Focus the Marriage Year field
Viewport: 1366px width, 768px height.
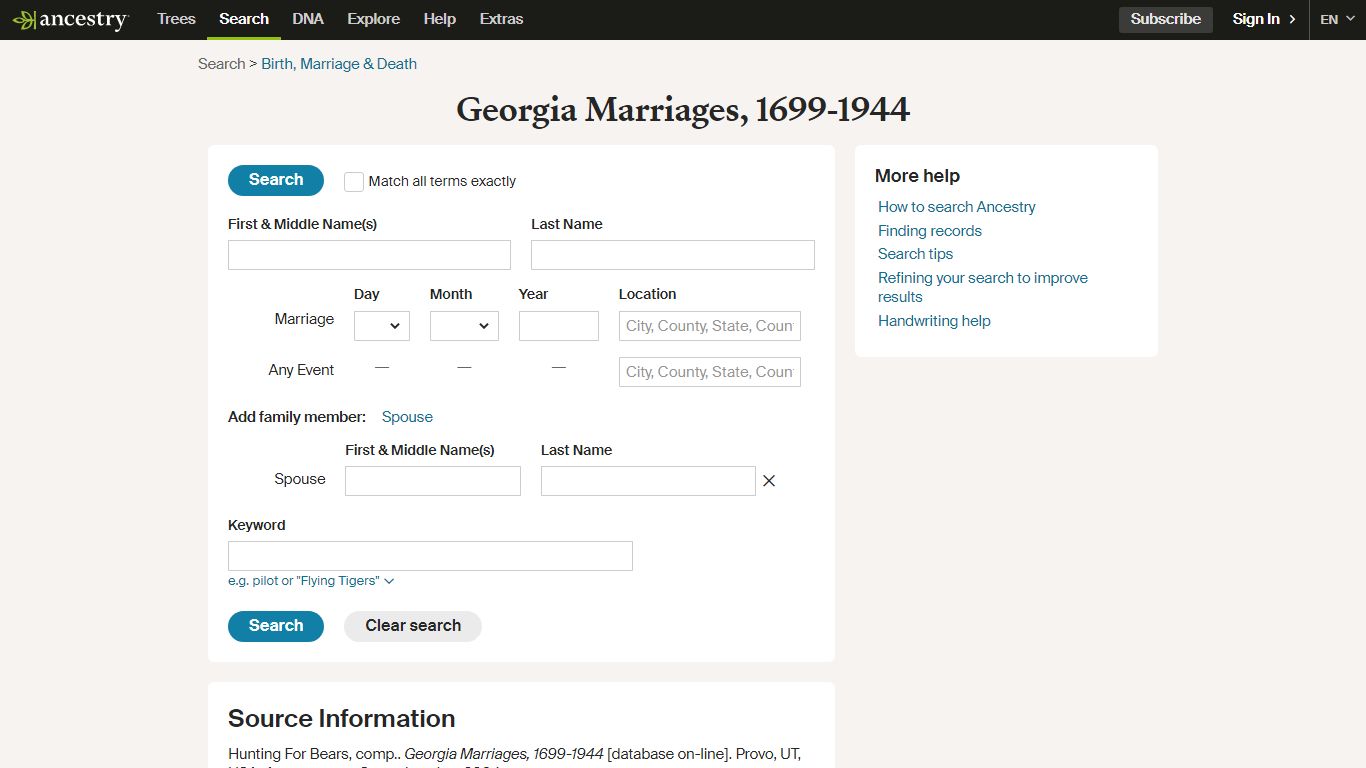(559, 326)
